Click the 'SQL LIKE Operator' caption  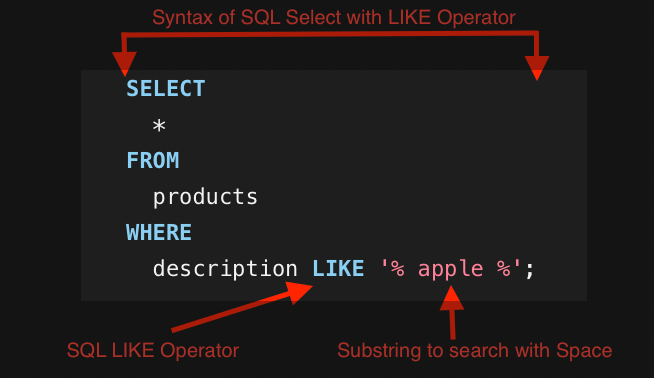pos(153,350)
